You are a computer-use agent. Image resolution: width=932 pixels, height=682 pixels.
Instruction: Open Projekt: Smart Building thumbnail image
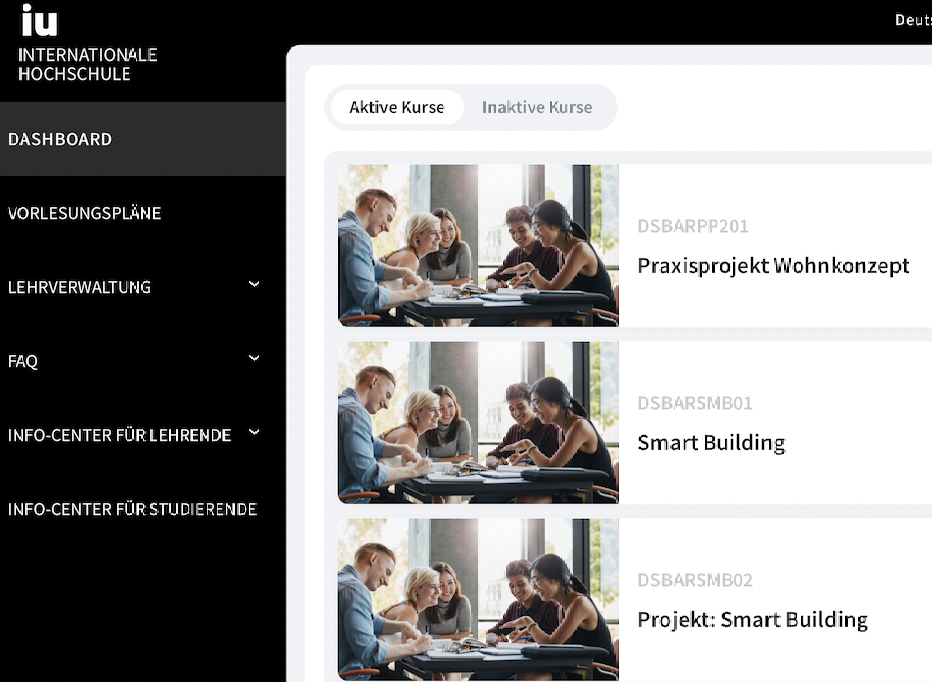point(478,599)
